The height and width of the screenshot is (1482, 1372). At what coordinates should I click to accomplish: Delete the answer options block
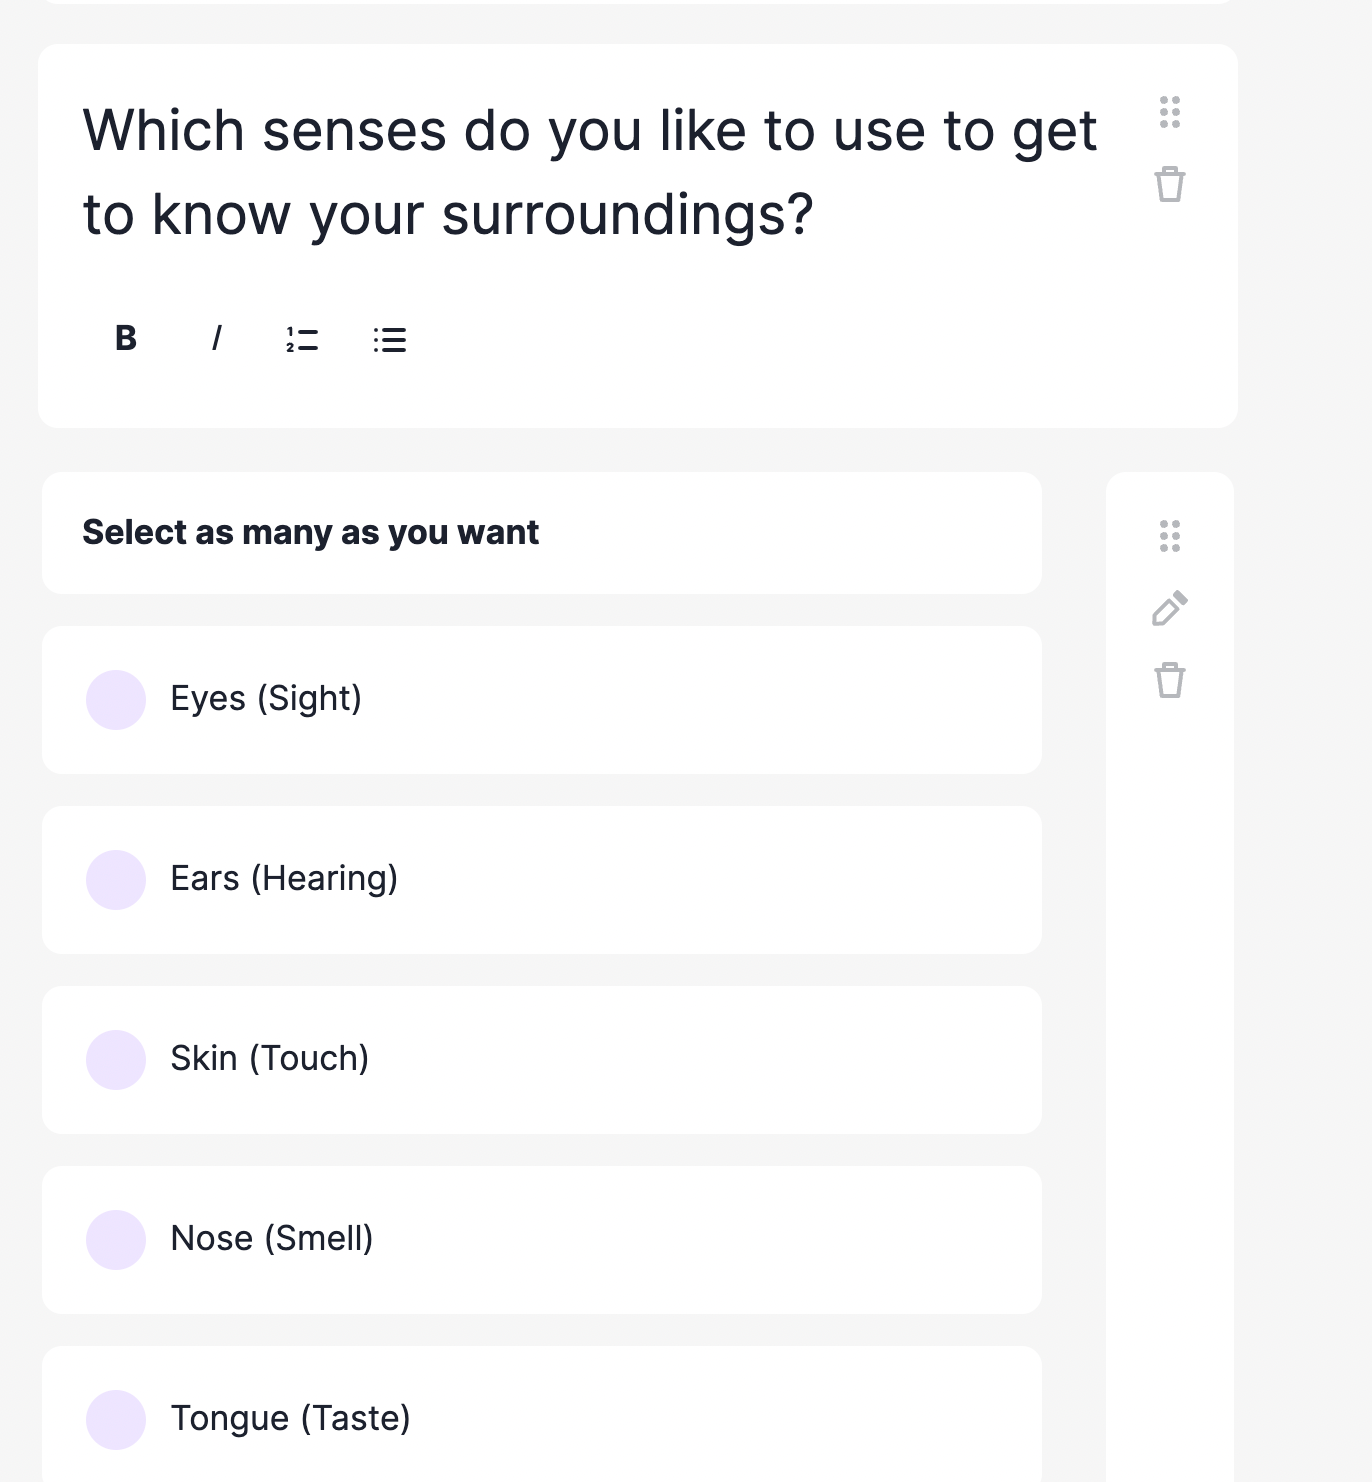coord(1170,681)
